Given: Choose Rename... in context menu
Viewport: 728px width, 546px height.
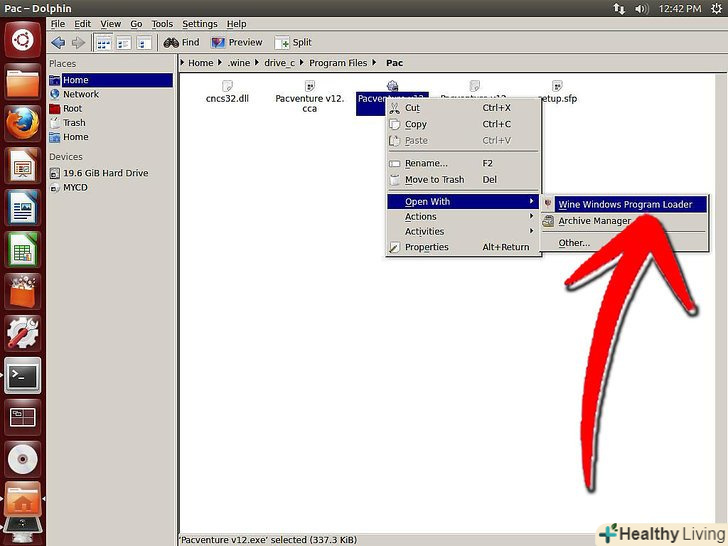Looking at the screenshot, I should [x=463, y=163].
